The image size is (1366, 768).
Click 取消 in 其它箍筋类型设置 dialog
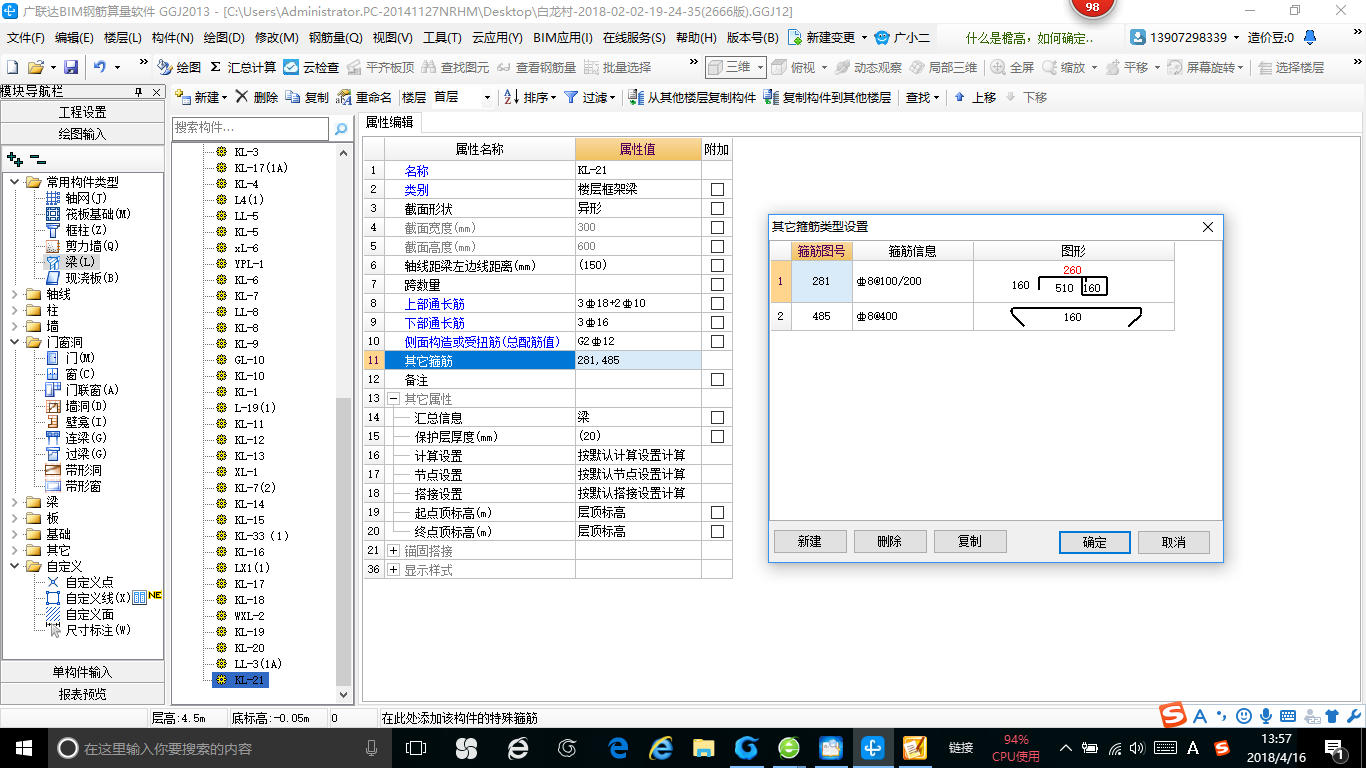pos(1174,542)
